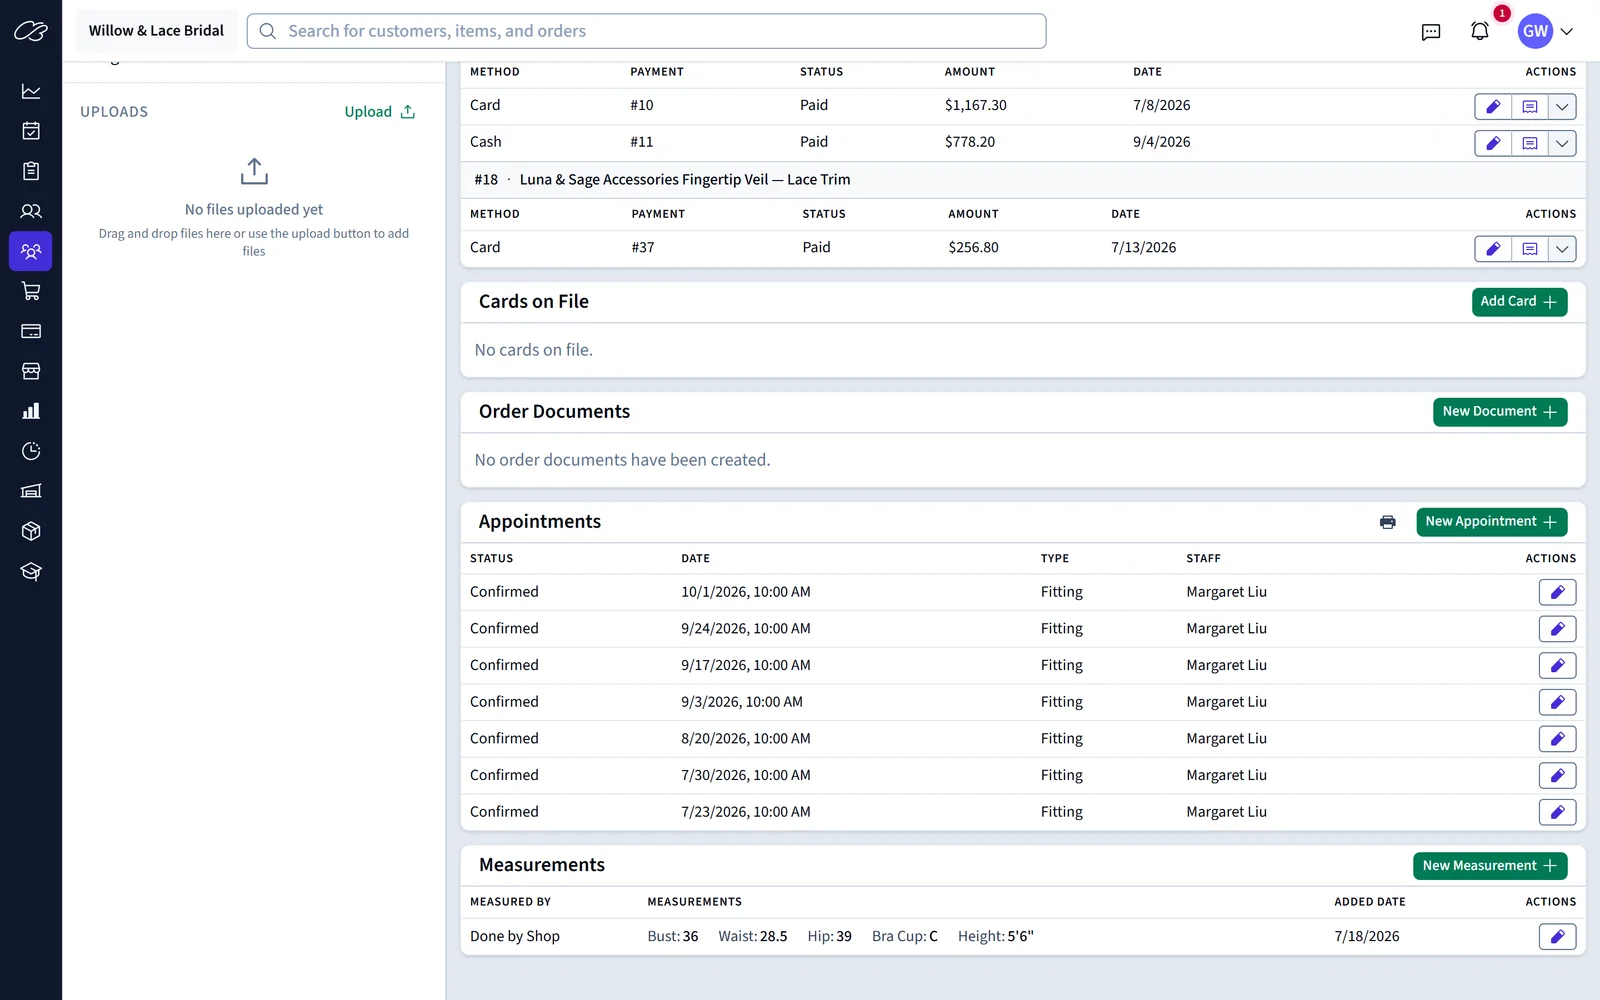Click the Add Card button
Screen dimensions: 1600x1000
1519,302
